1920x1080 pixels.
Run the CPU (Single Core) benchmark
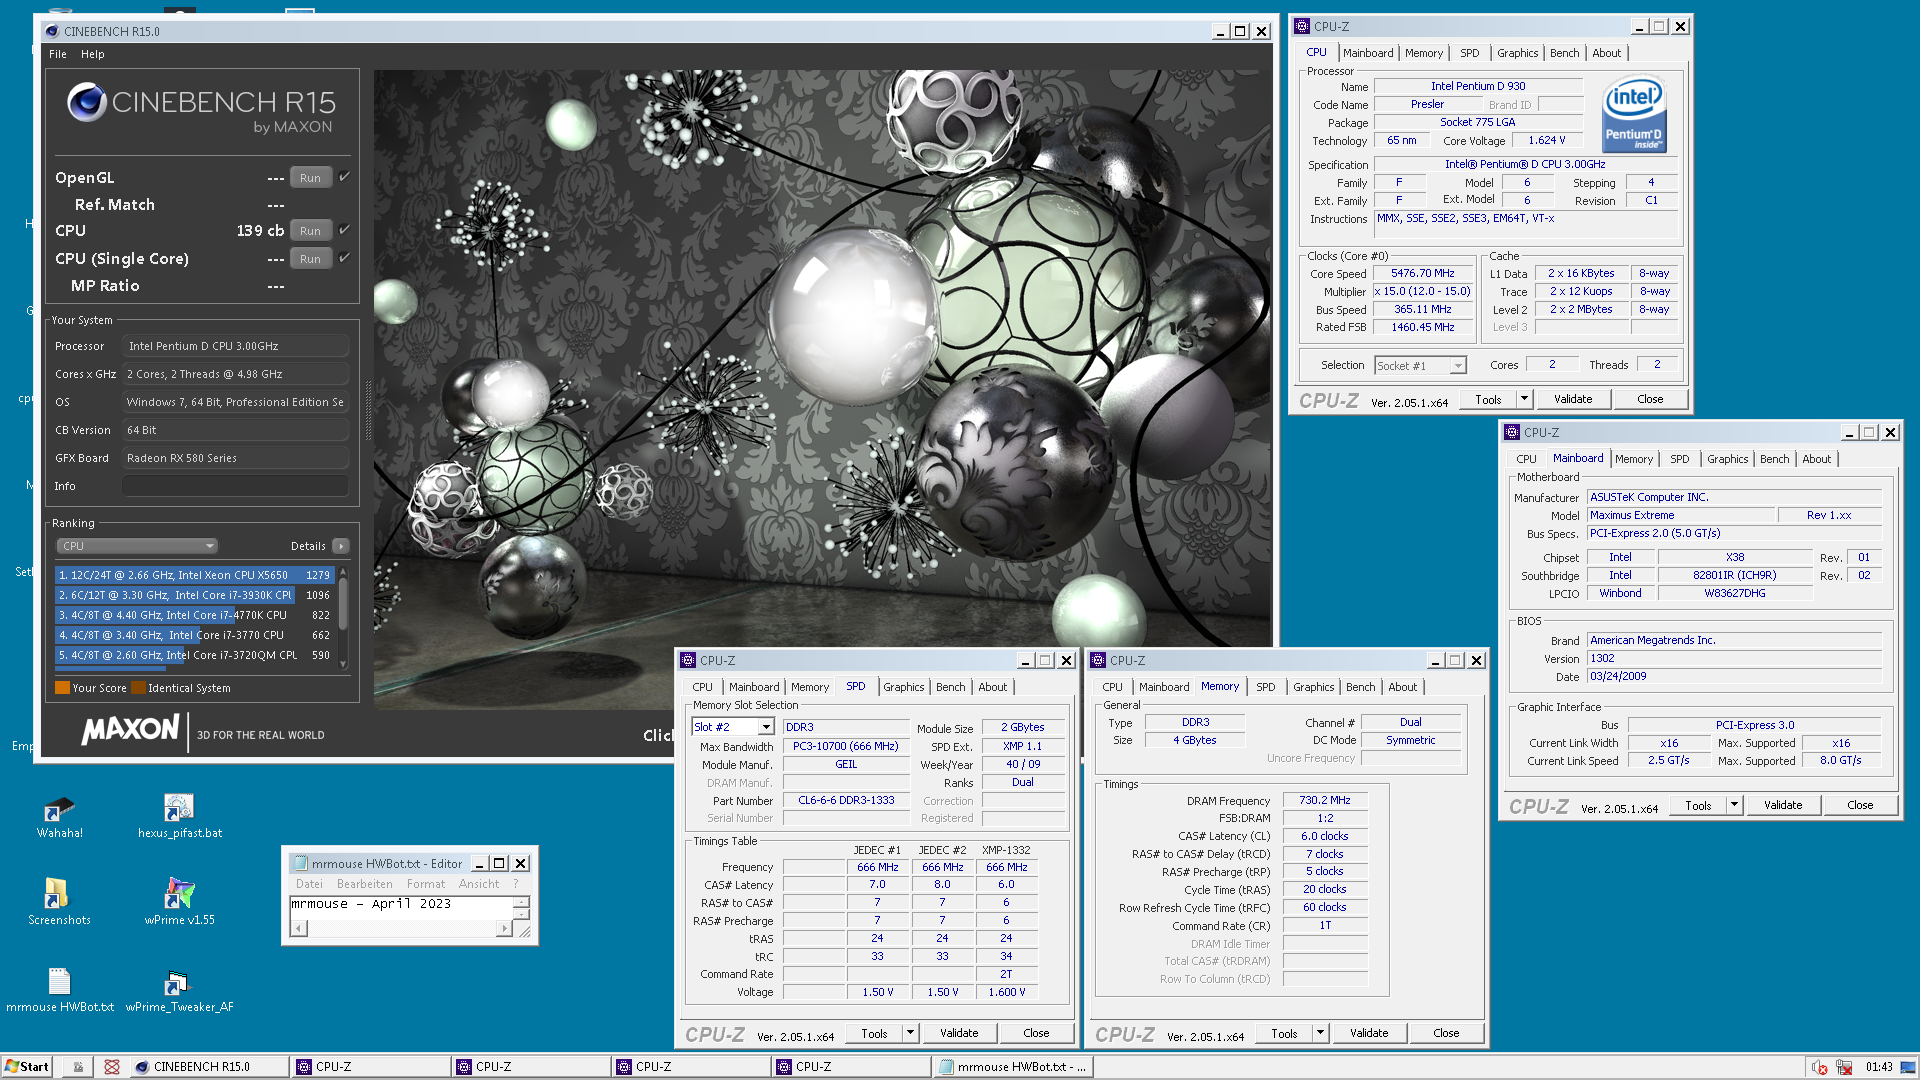pyautogui.click(x=311, y=259)
